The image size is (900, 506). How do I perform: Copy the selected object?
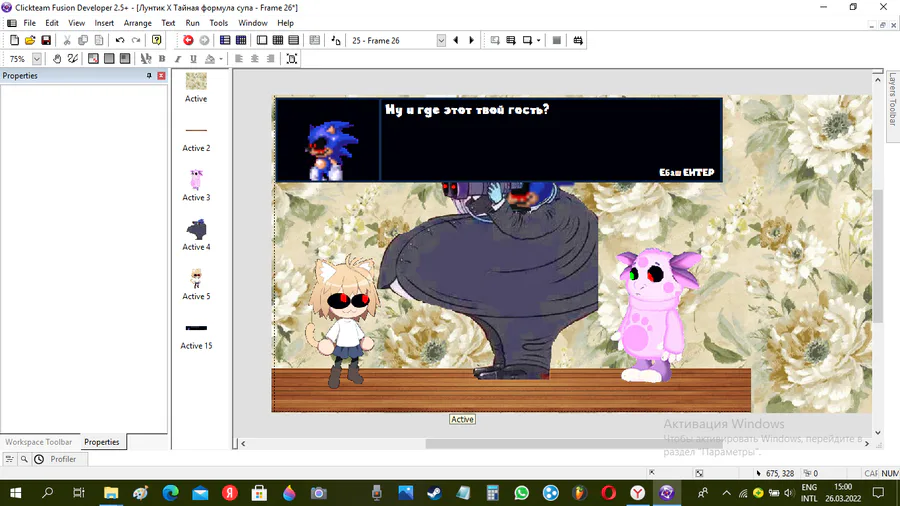click(83, 40)
